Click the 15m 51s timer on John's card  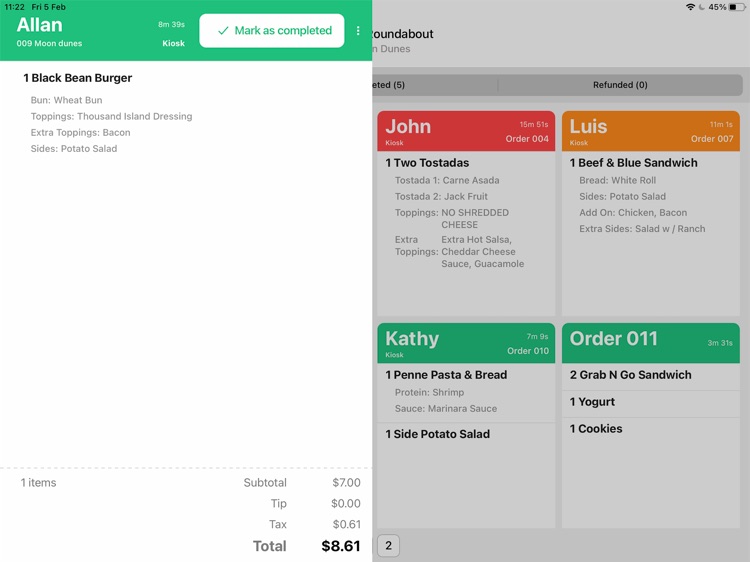tap(534, 124)
